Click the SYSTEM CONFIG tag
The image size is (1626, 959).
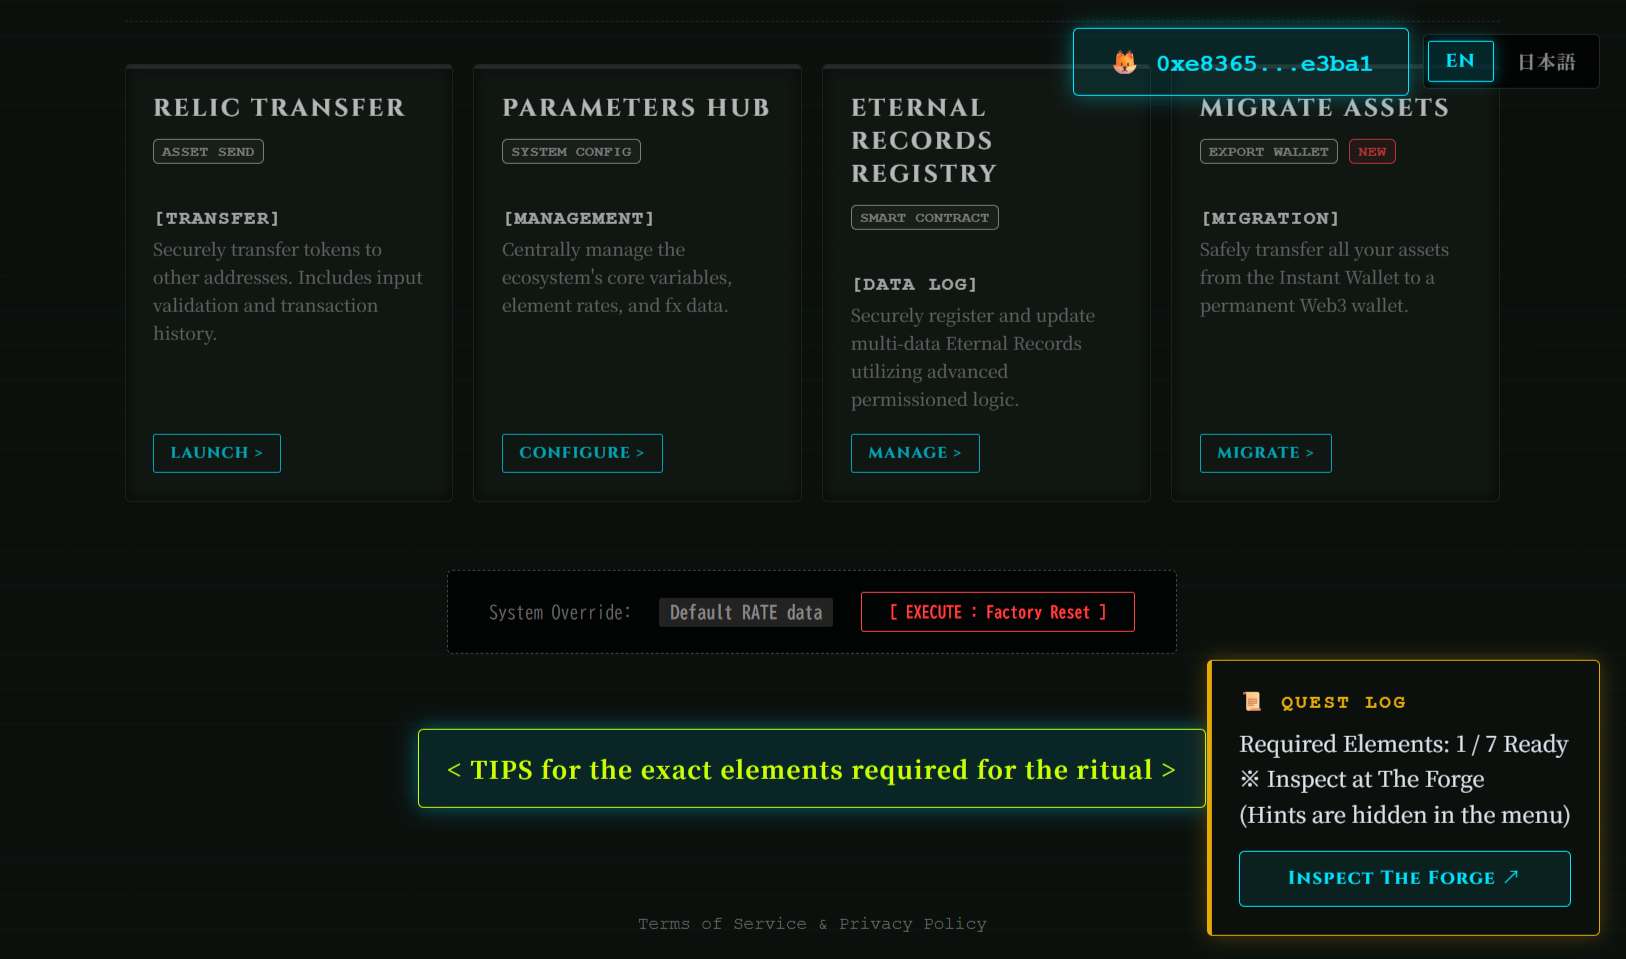571,151
